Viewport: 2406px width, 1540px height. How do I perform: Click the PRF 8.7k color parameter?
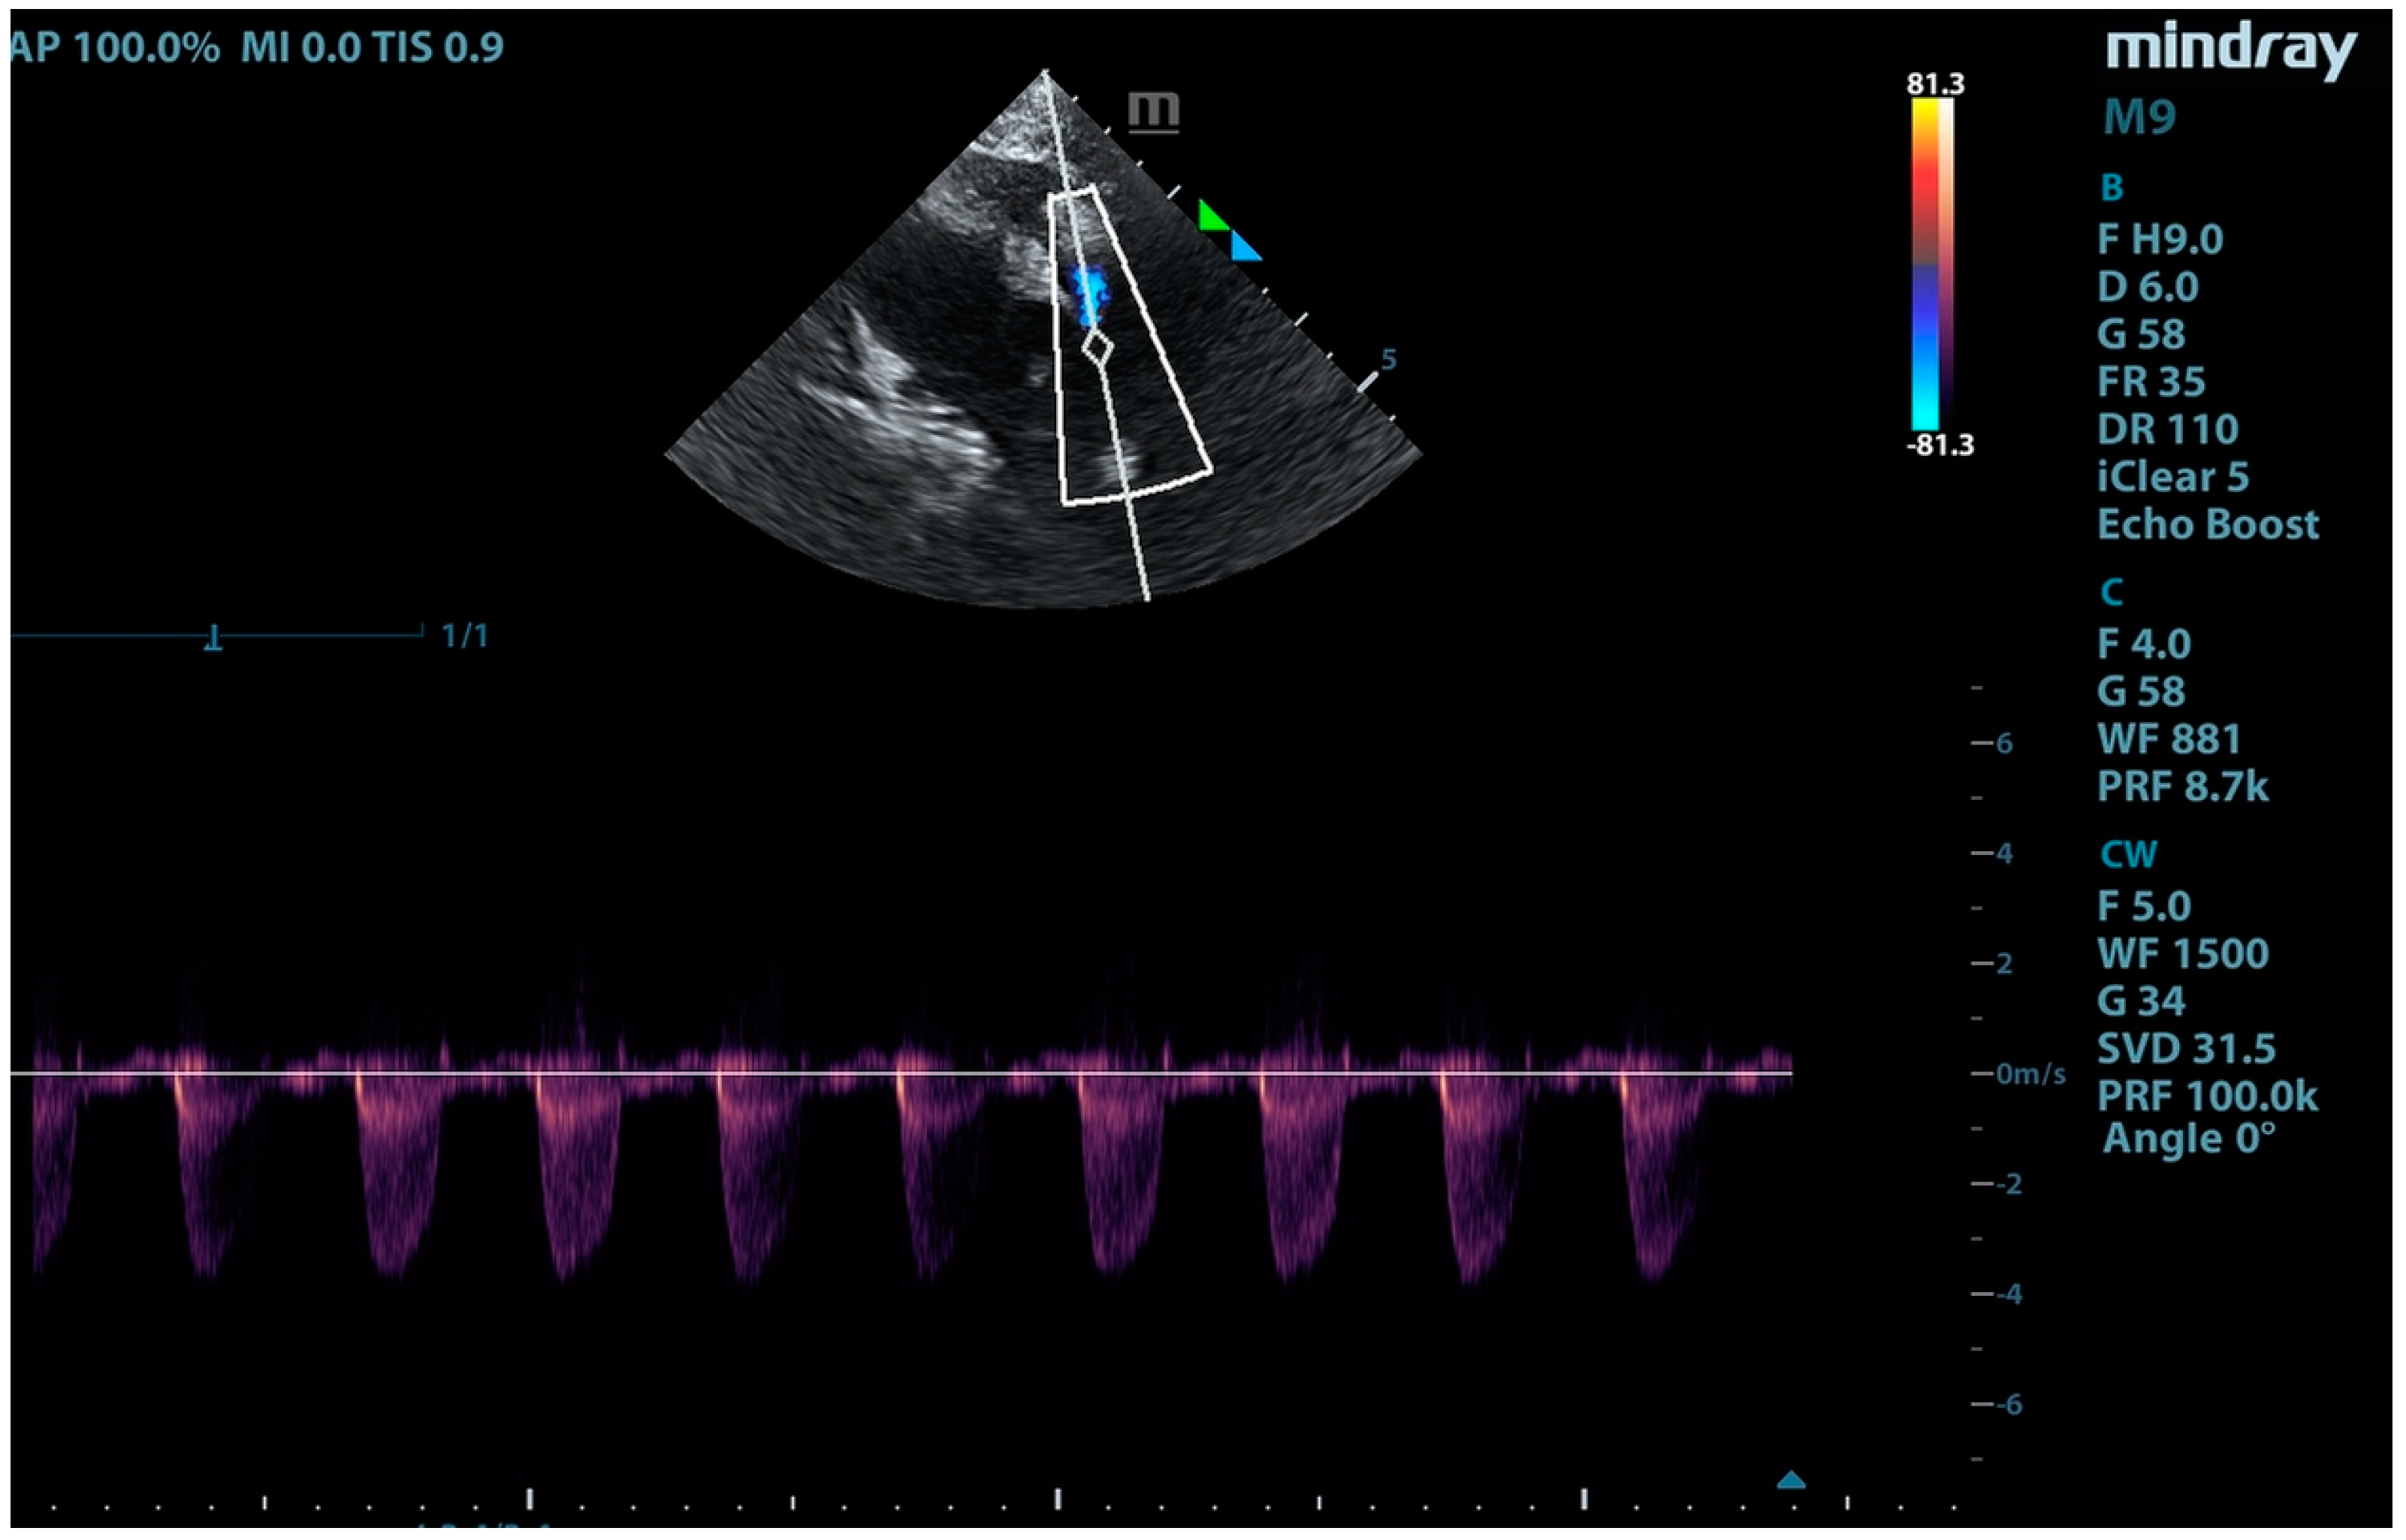tap(2182, 787)
